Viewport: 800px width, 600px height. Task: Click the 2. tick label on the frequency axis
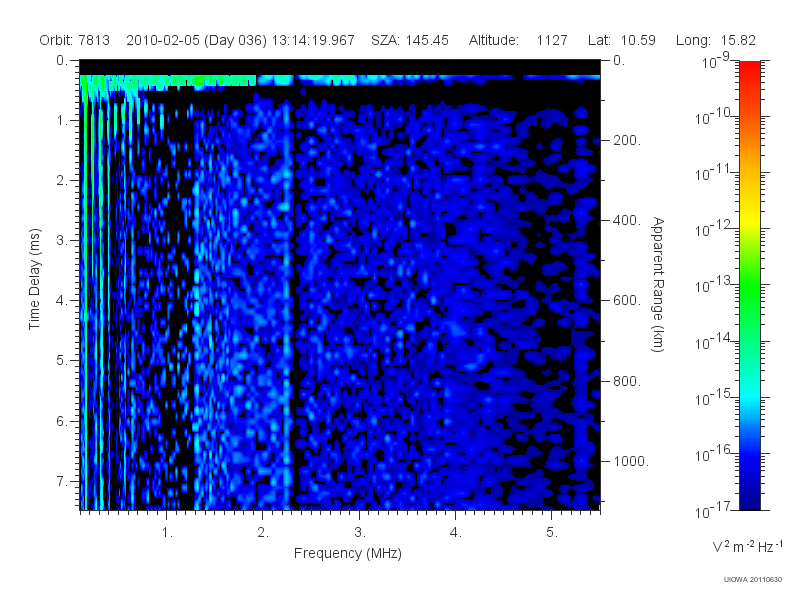(263, 533)
